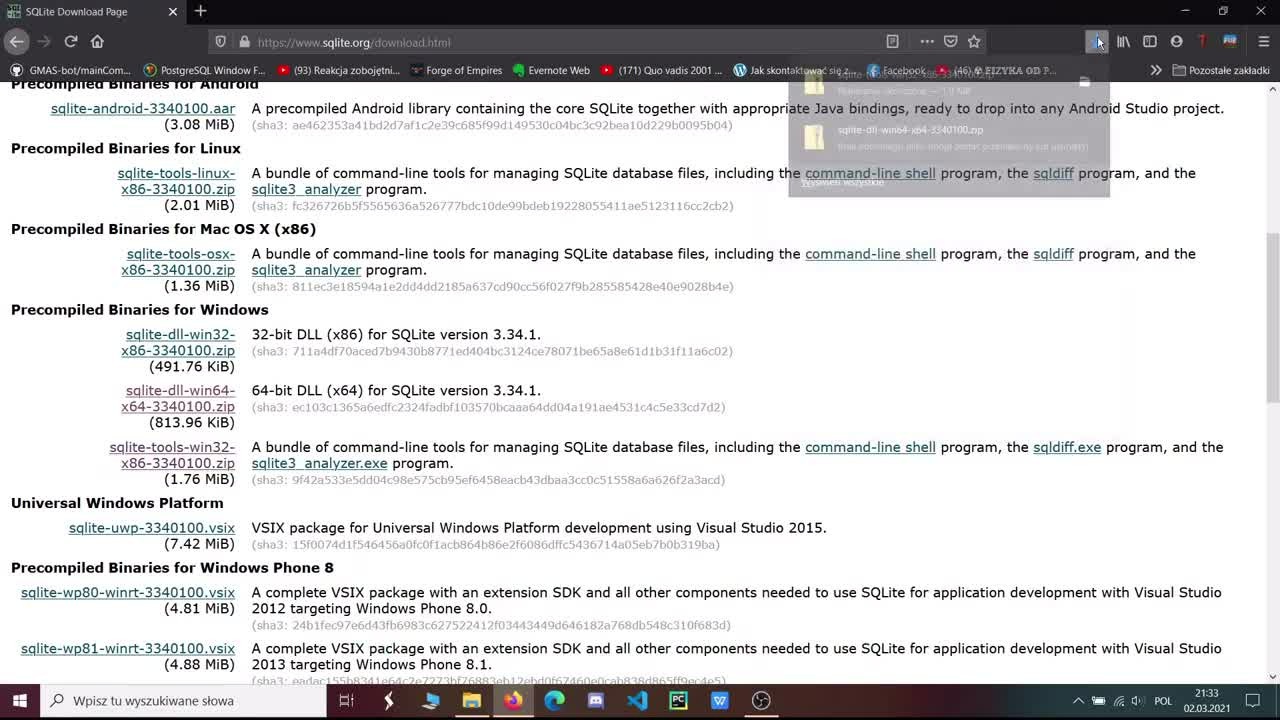1280x720 pixels.
Task: Show sidebars with the sidebar icon
Action: [1150, 42]
